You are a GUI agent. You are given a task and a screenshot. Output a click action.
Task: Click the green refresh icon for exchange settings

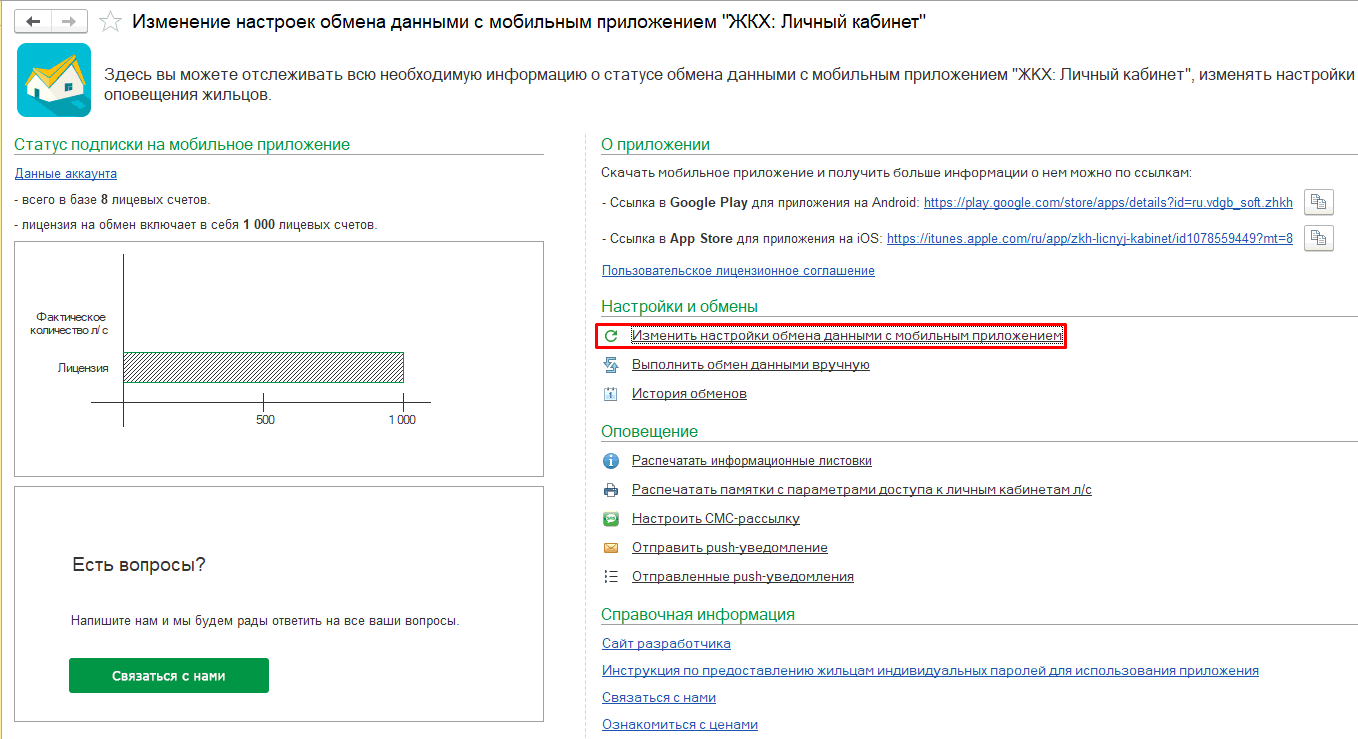pyautogui.click(x=611, y=336)
